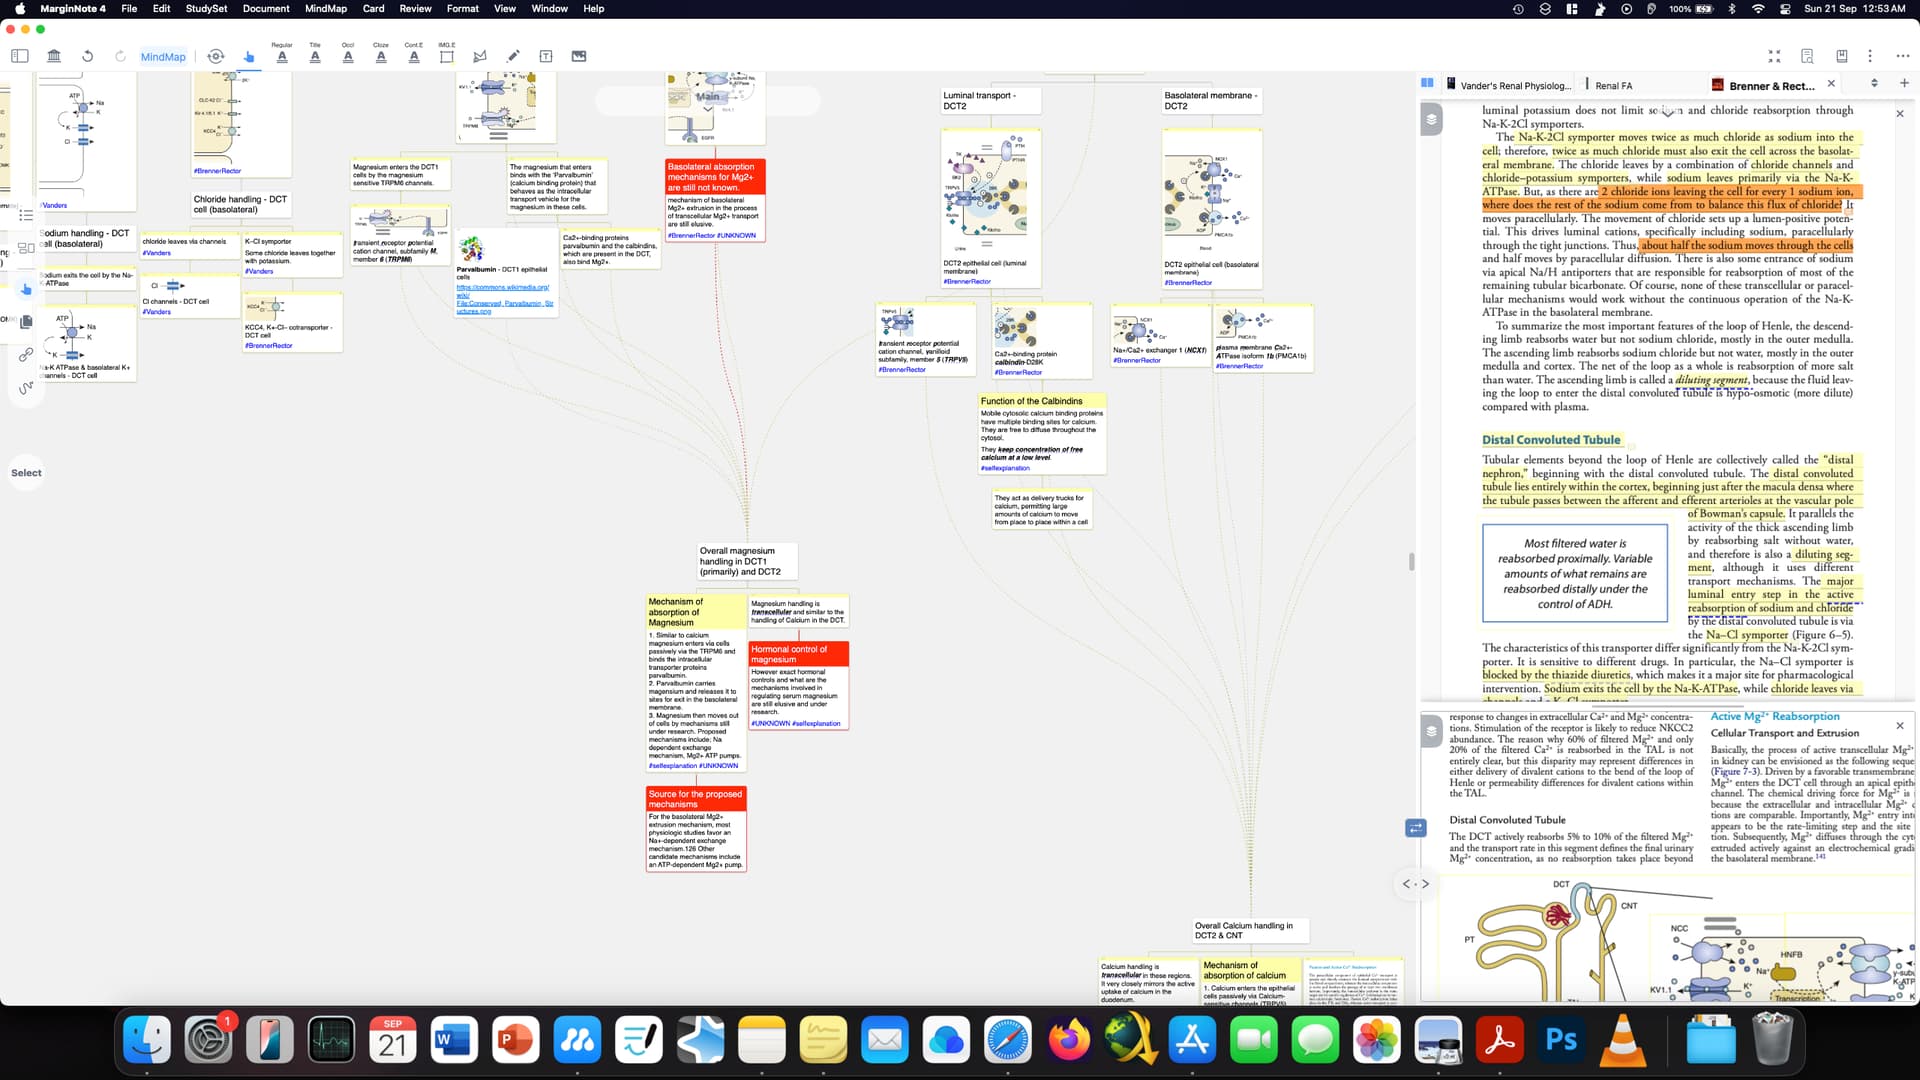Viewport: 1920px width, 1080px height.
Task: Toggle the split document view icon
Action: coord(1427,83)
